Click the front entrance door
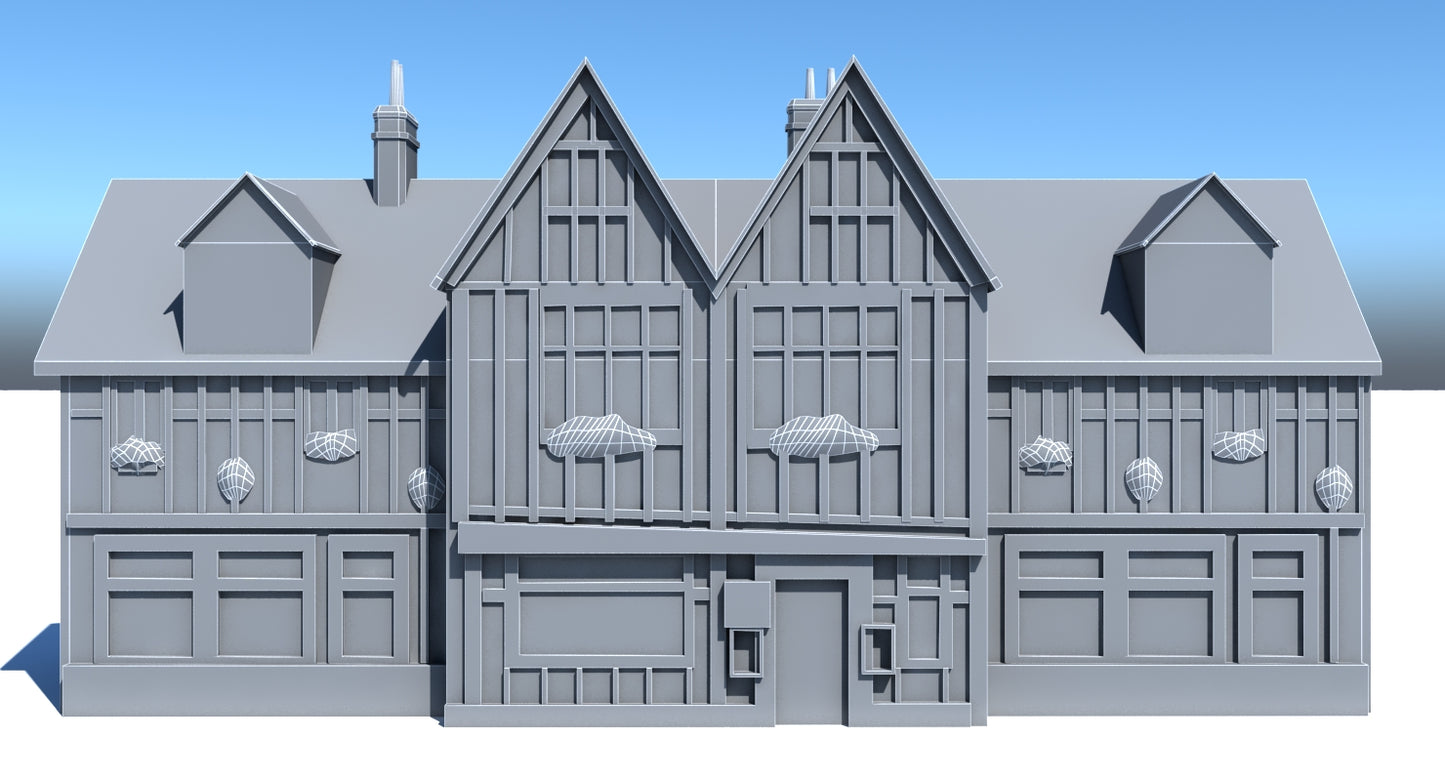 tap(809, 652)
